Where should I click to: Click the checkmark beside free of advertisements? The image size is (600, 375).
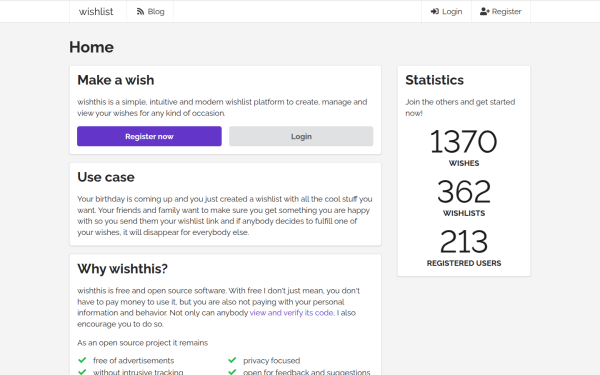point(82,360)
